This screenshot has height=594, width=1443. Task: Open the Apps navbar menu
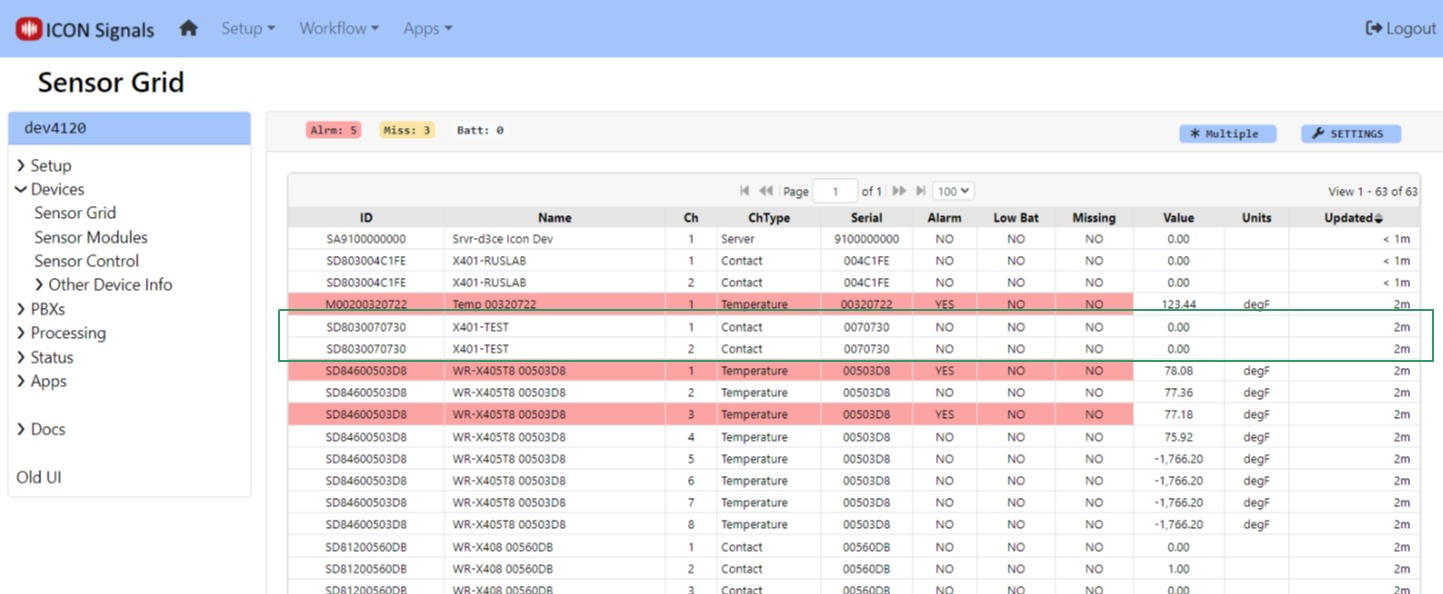coord(428,28)
